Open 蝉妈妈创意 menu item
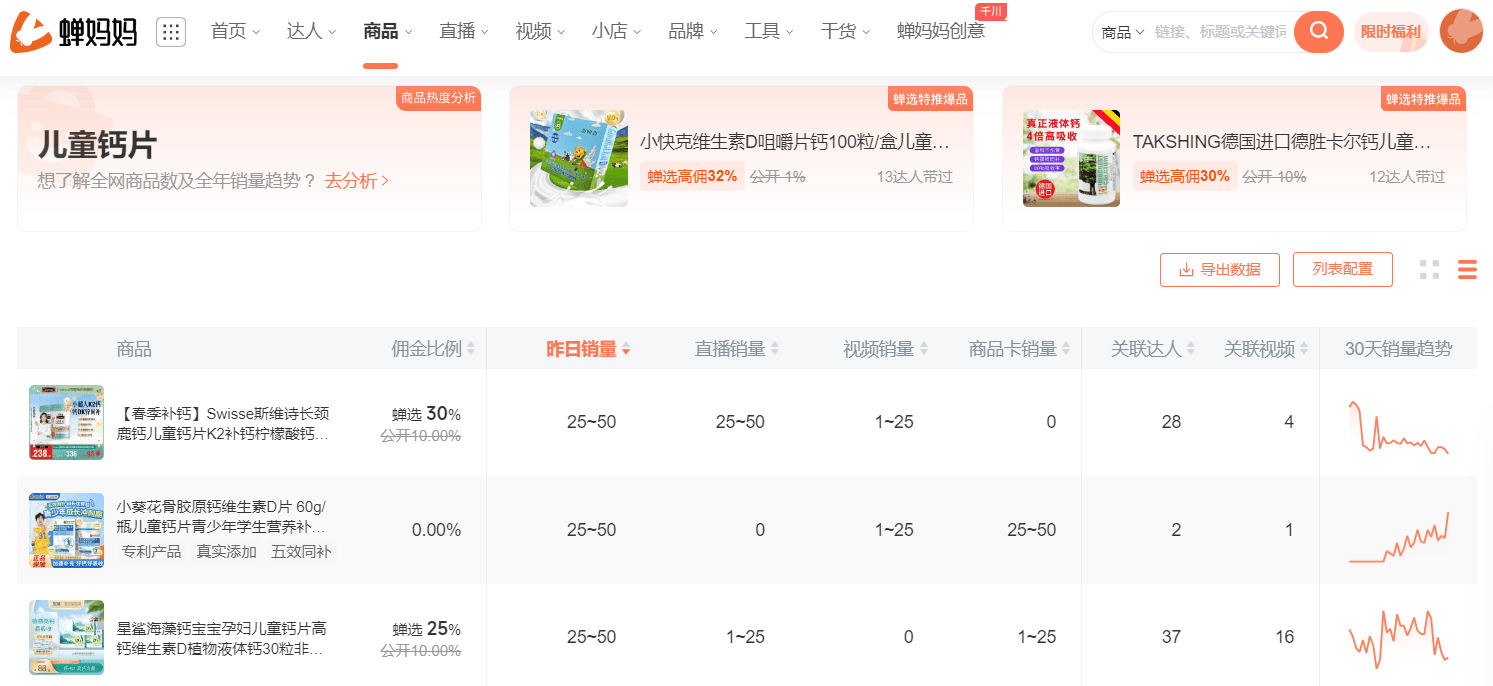 pyautogui.click(x=941, y=31)
